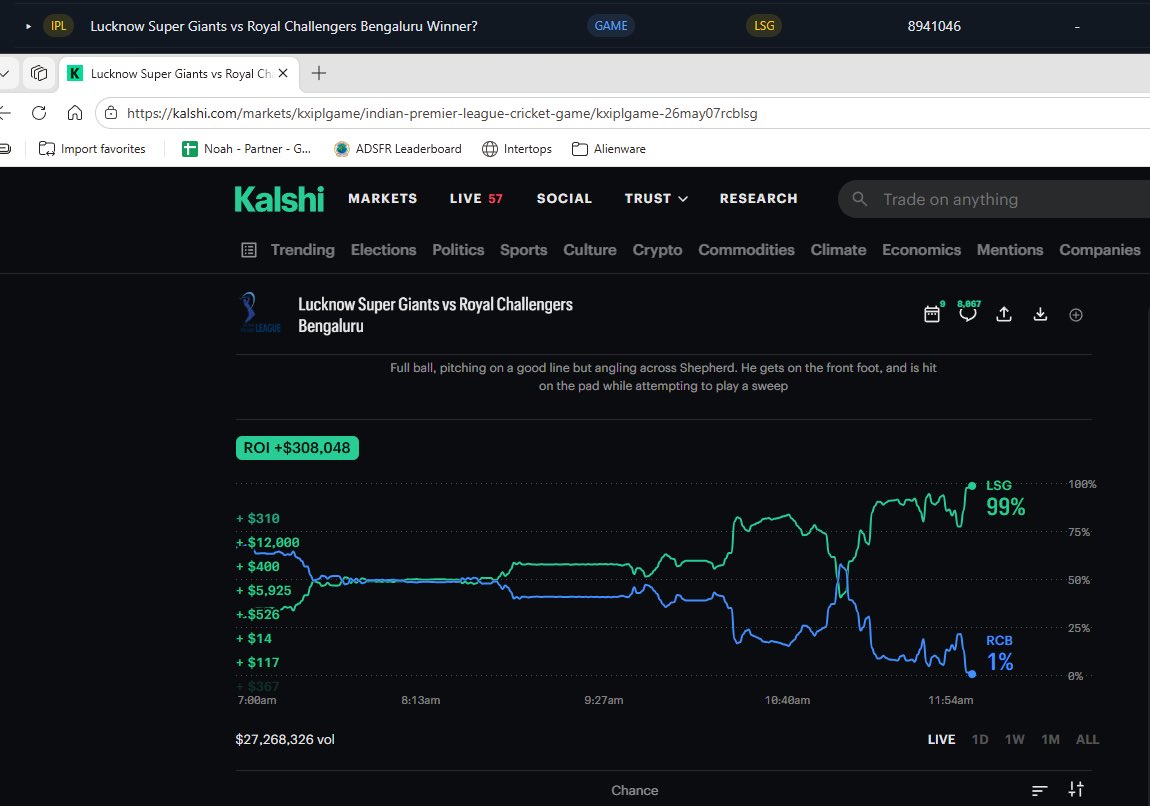Open the Intertops bookmark
Image resolution: width=1150 pixels, height=806 pixels.
pyautogui.click(x=517, y=149)
